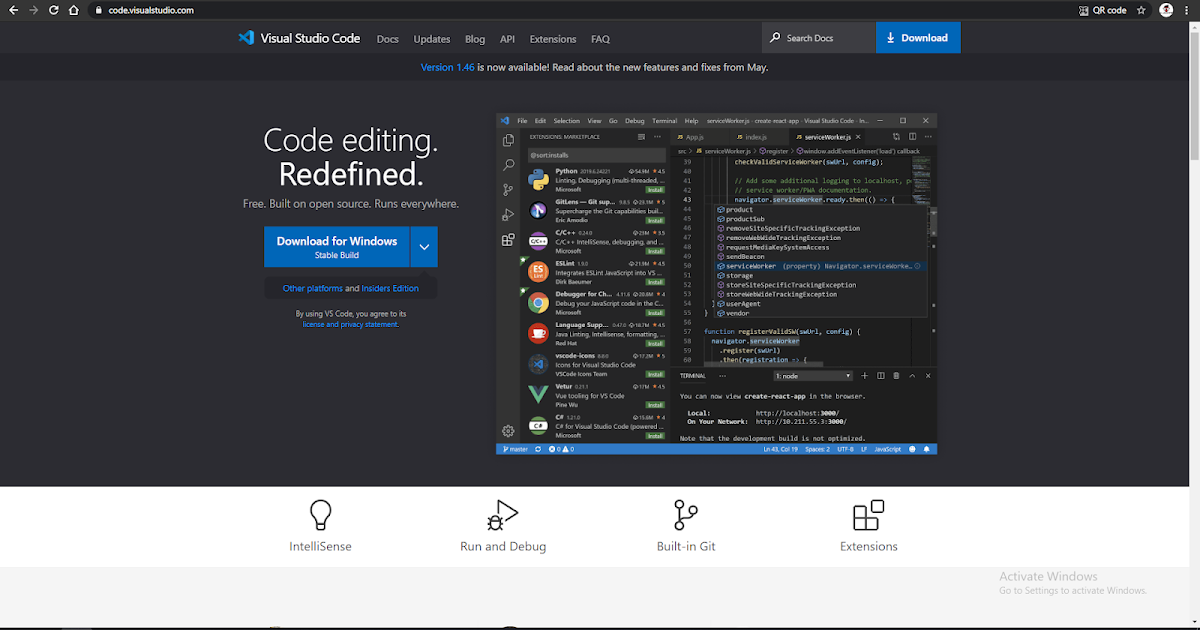This screenshot has height=630, width=1200.
Task: Click the Download for Windows Stable Build button
Action: (336, 246)
